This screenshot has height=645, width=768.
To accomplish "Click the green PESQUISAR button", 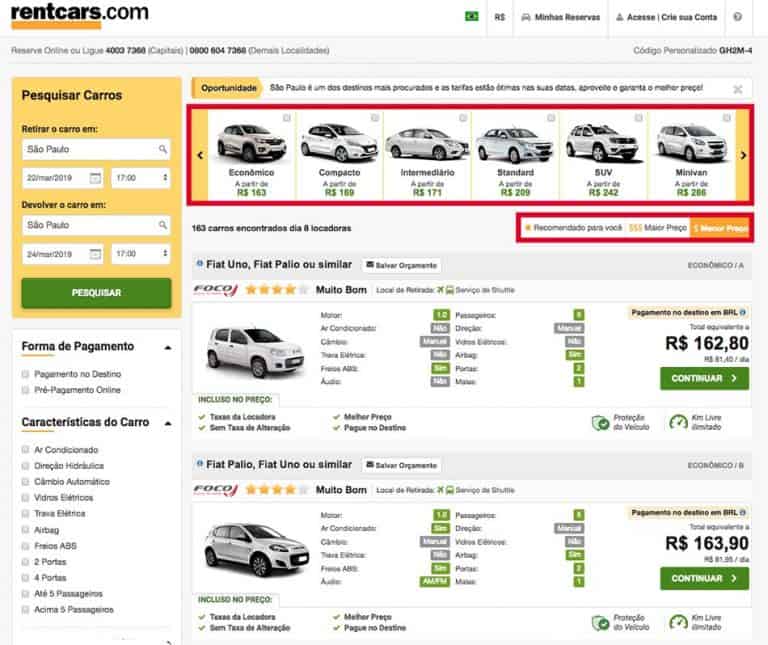I will tap(96, 293).
